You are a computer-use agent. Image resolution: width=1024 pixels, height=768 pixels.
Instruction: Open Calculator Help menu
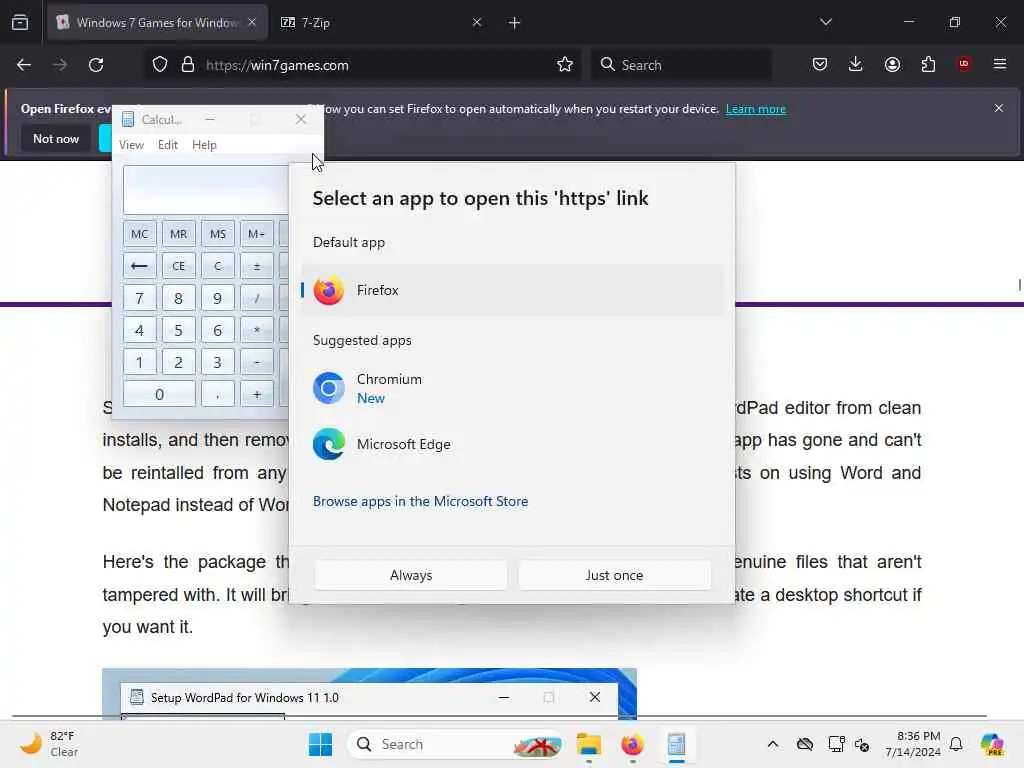click(204, 145)
